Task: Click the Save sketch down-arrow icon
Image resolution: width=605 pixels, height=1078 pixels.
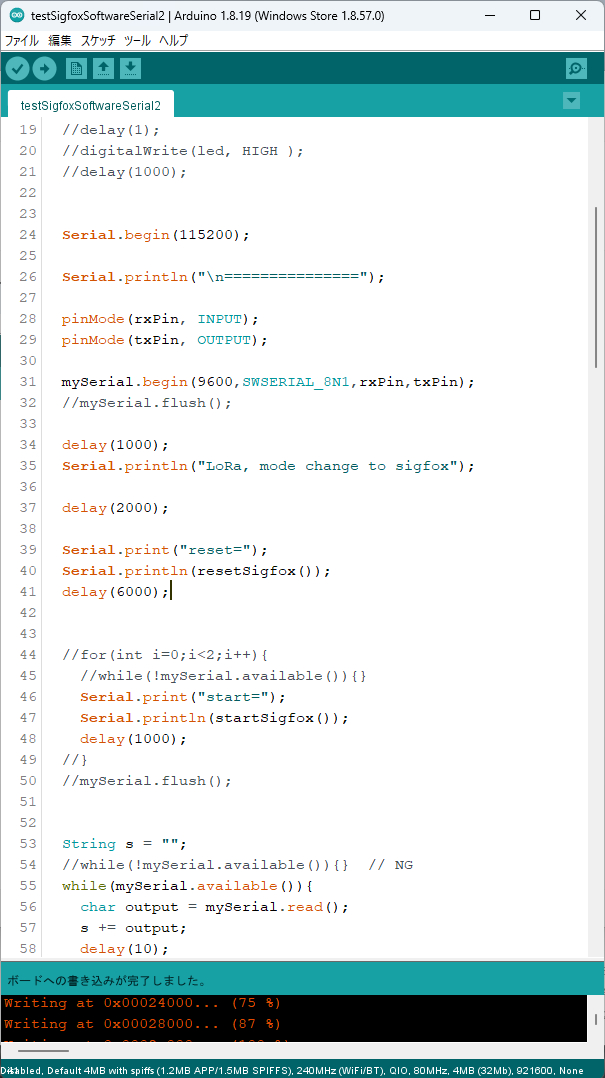Action: click(131, 68)
